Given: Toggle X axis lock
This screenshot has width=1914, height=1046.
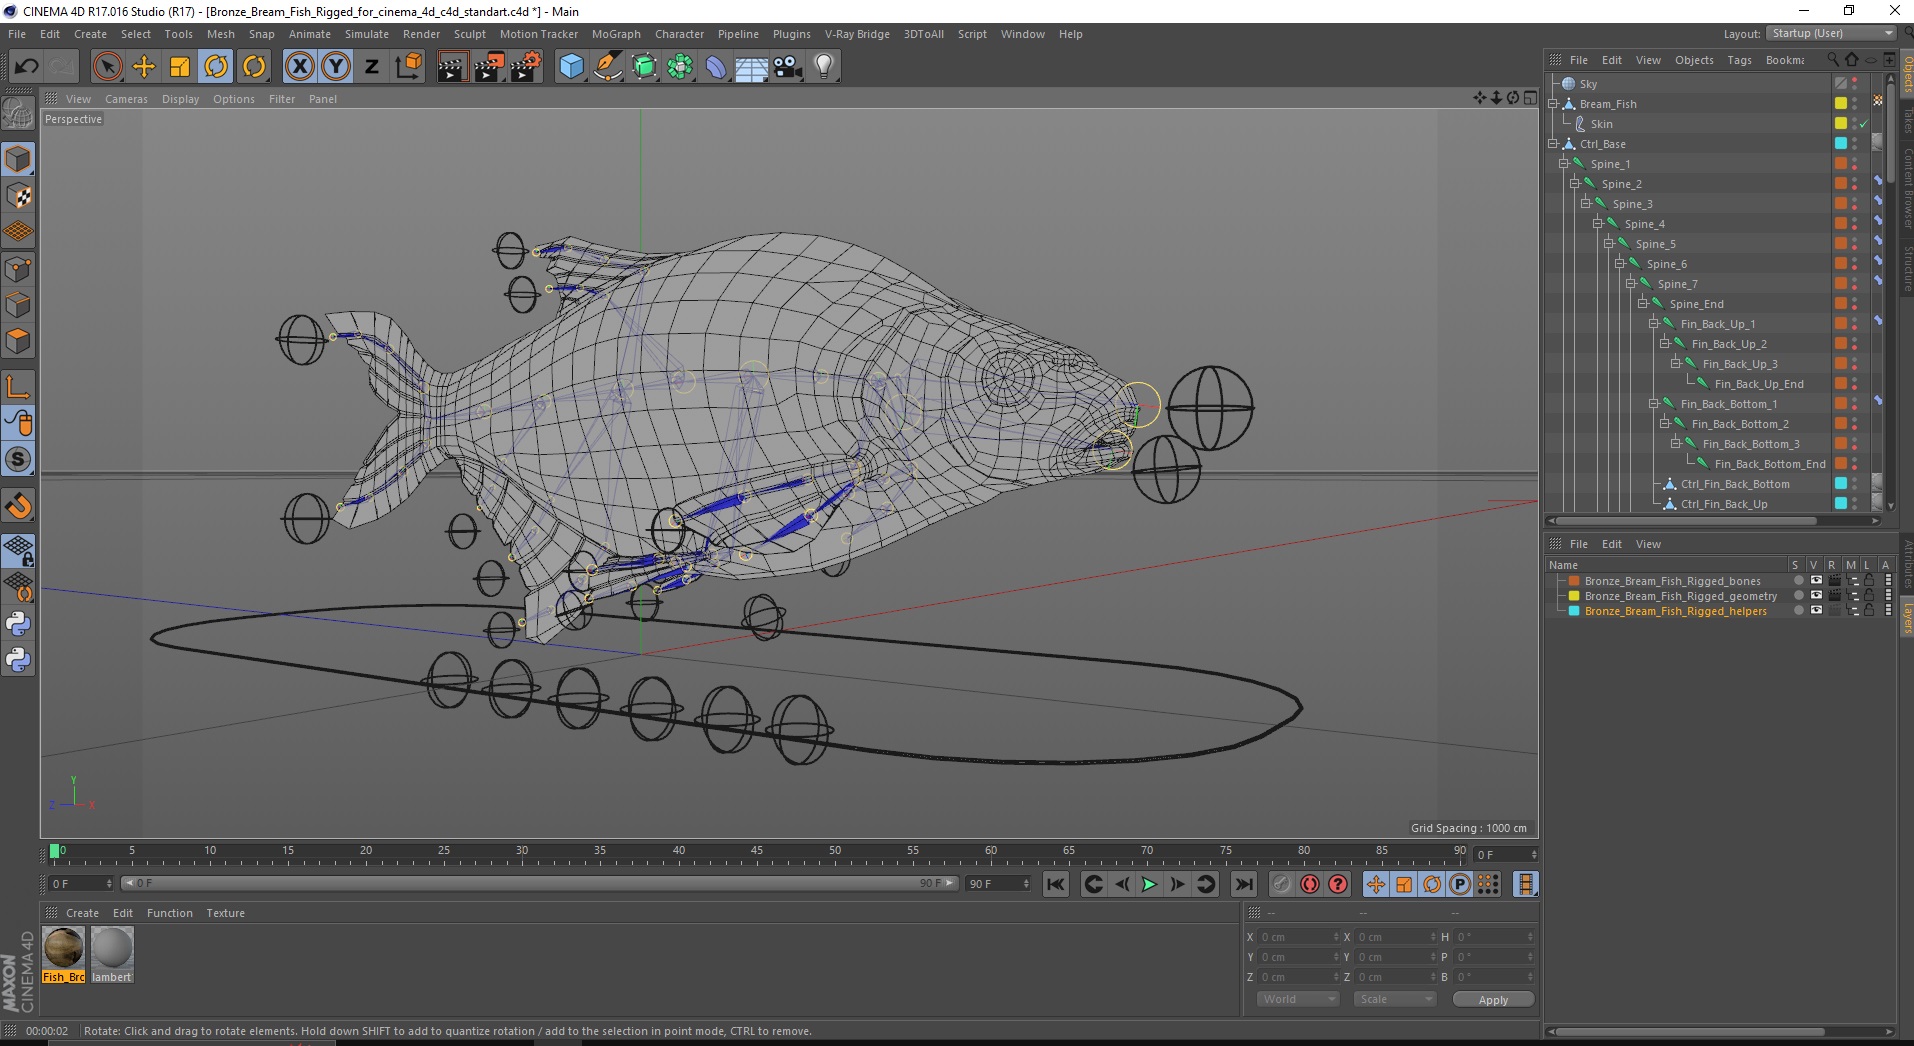Looking at the screenshot, I should pyautogui.click(x=299, y=67).
